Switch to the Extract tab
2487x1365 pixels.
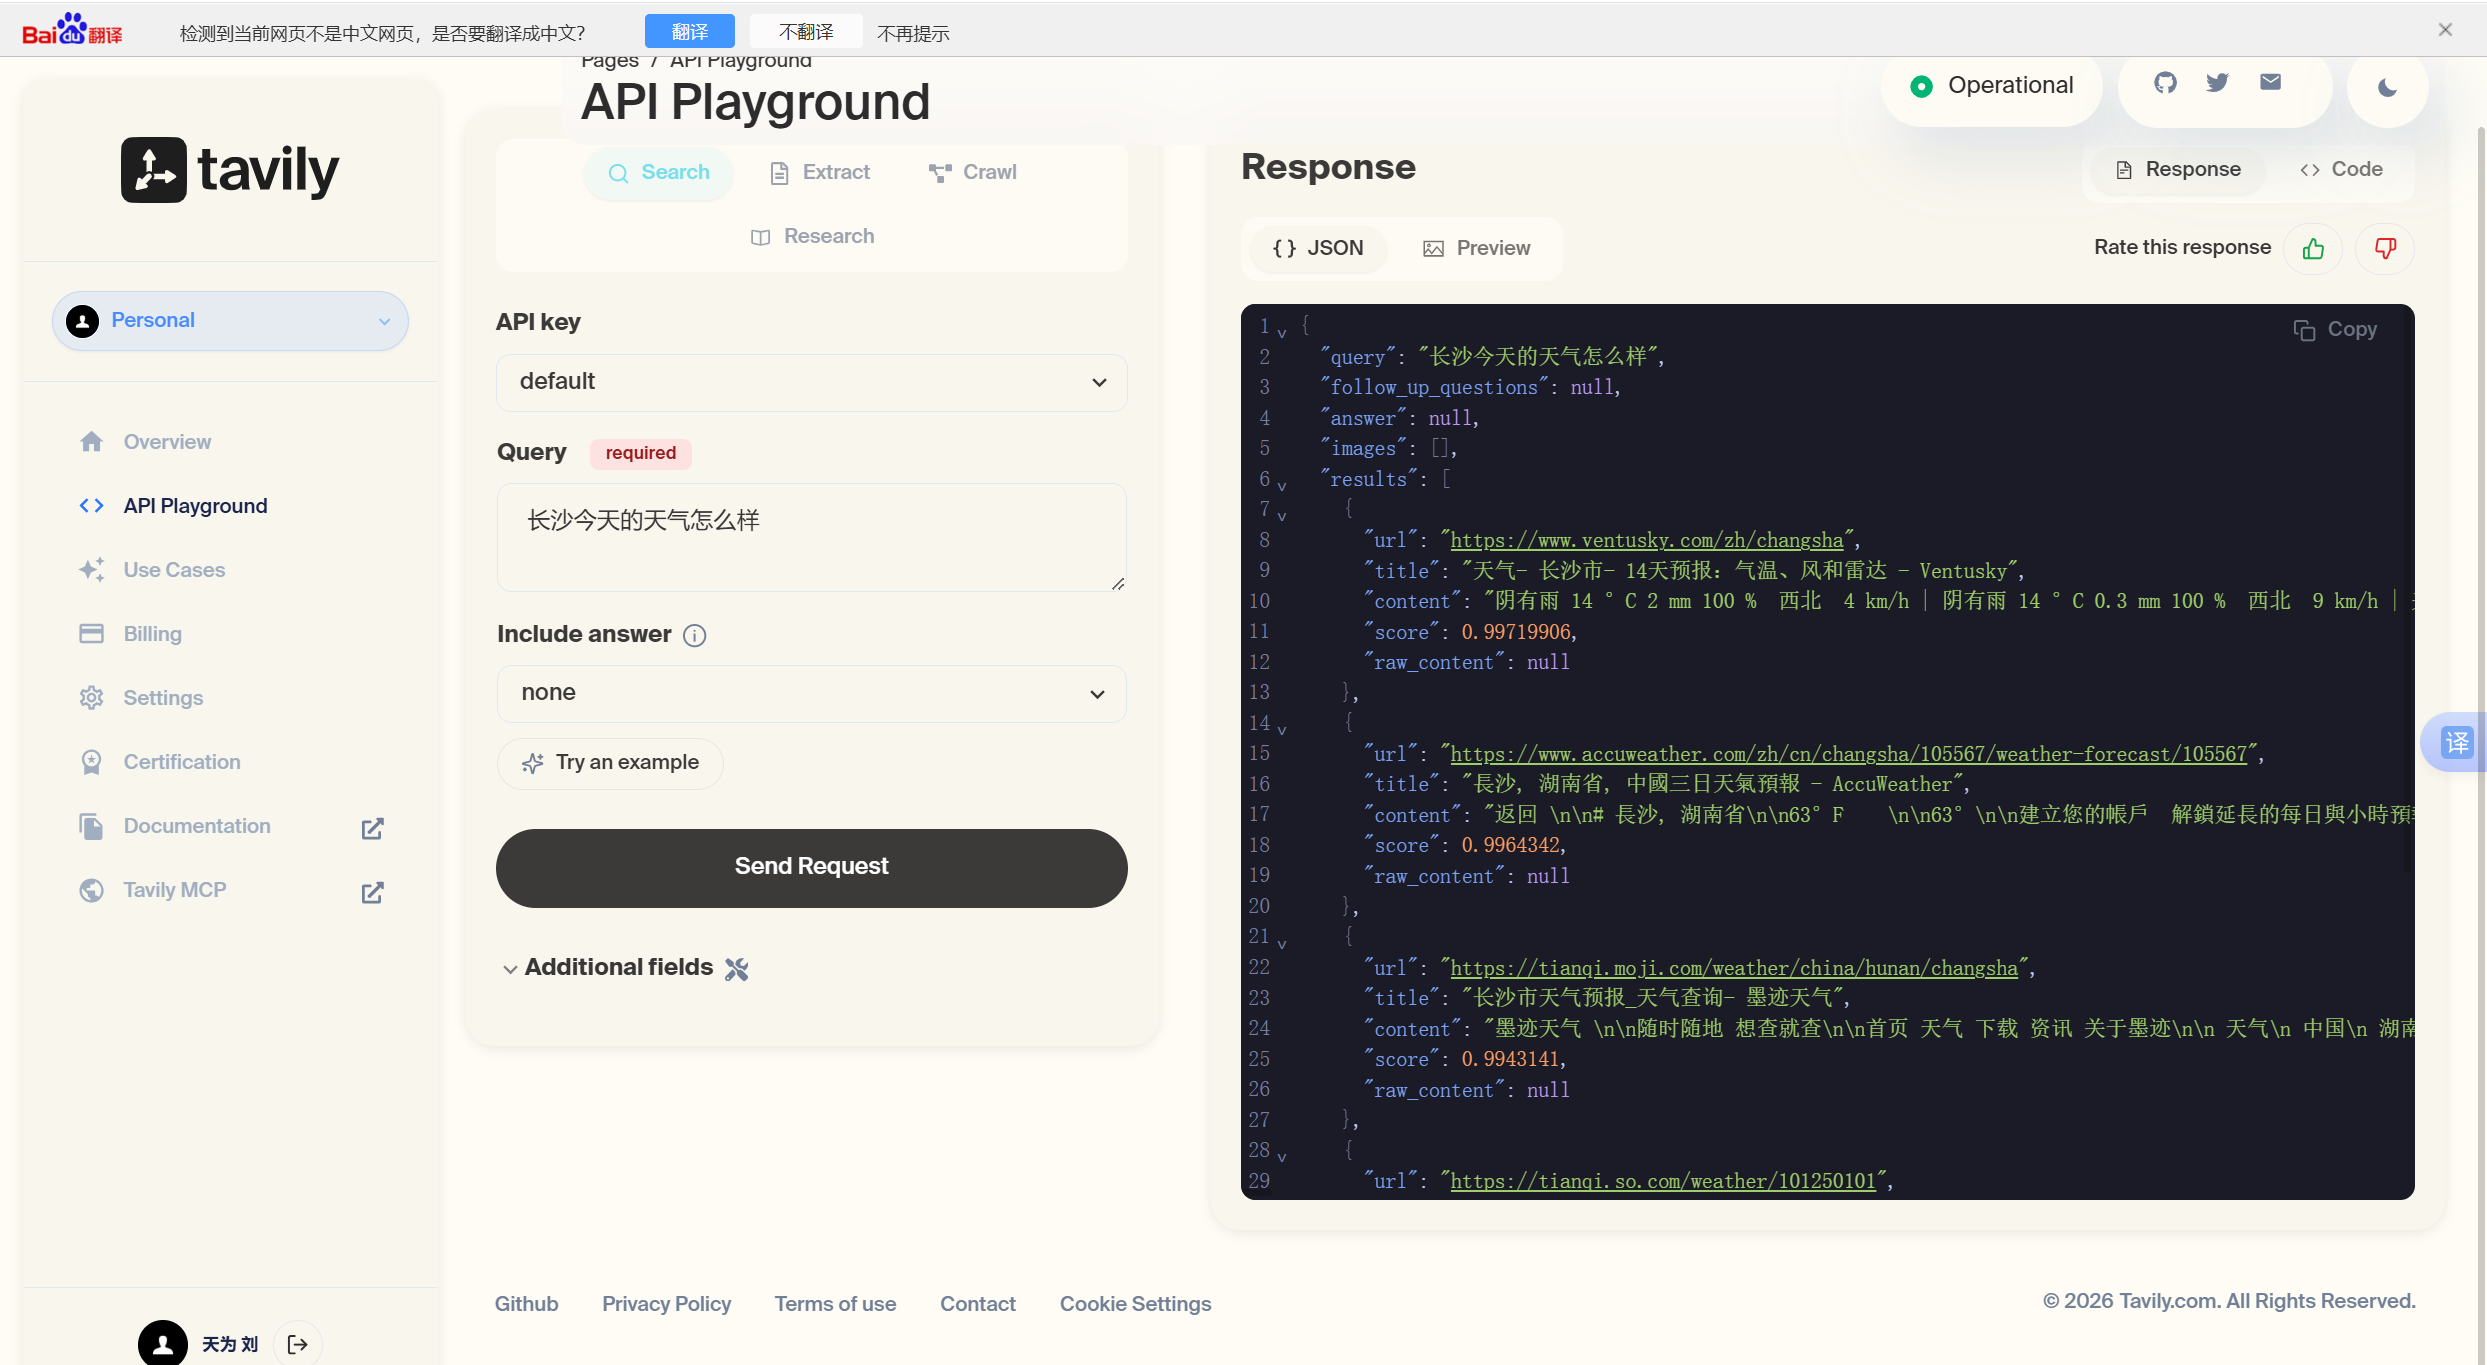820,173
